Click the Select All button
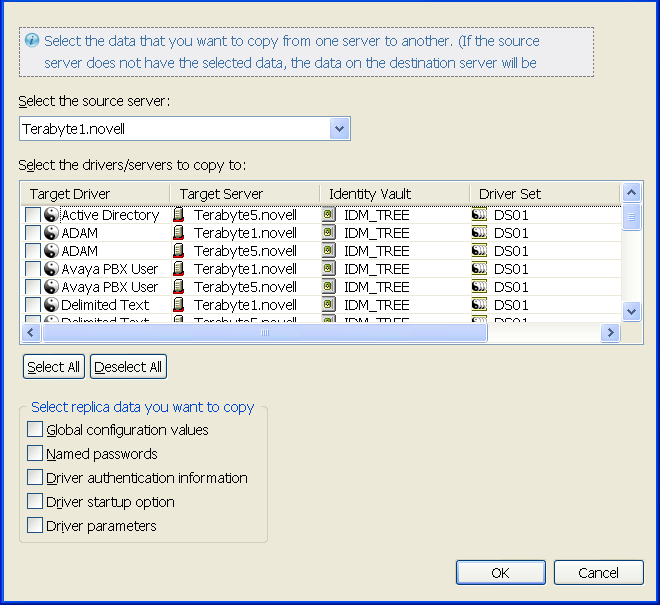 (54, 367)
